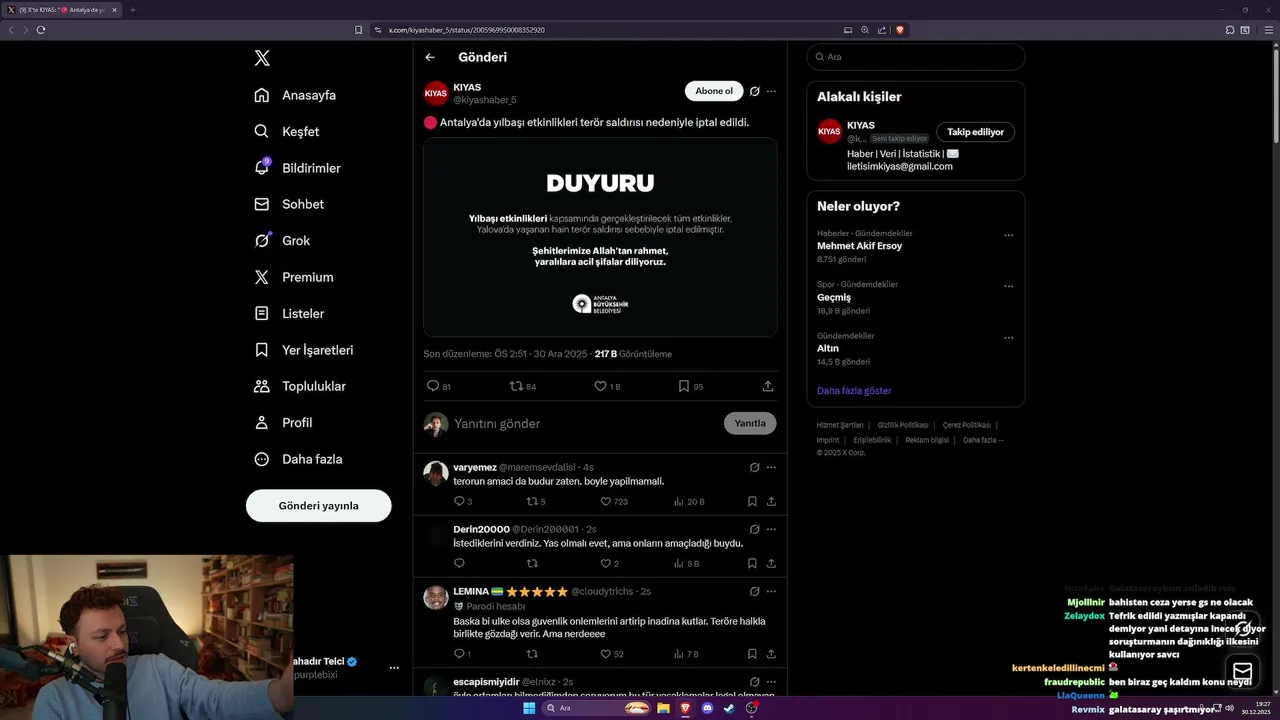Click the Daha fazla göster link
Viewport: 1280px width, 720px height.
(x=854, y=391)
